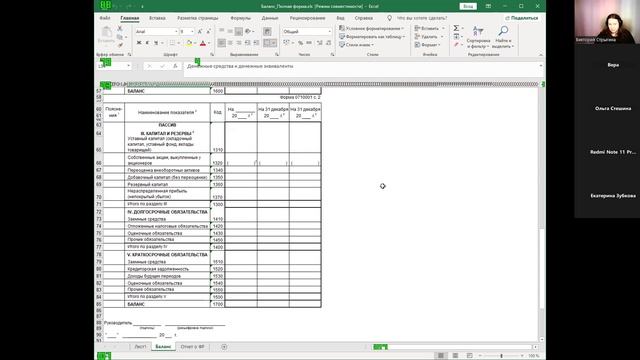This screenshot has width=640, height=360.
Task: Click Format cells (Формат) button
Action: (427, 44)
